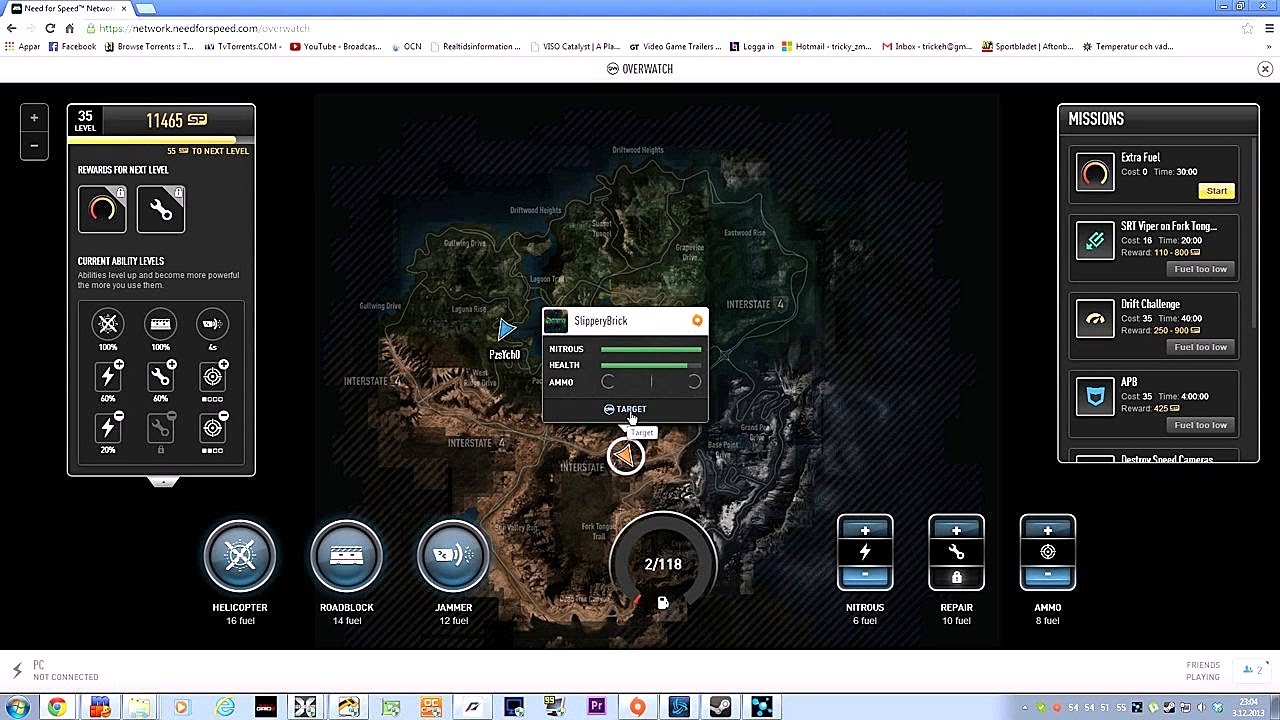Add ammo with the Ammo plus button
1280x720 pixels.
click(1048, 531)
